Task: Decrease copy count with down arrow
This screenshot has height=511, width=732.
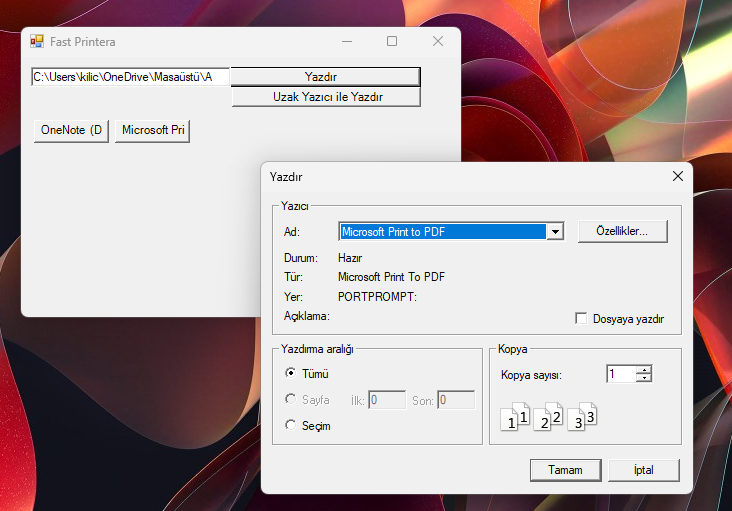Action: (x=644, y=378)
